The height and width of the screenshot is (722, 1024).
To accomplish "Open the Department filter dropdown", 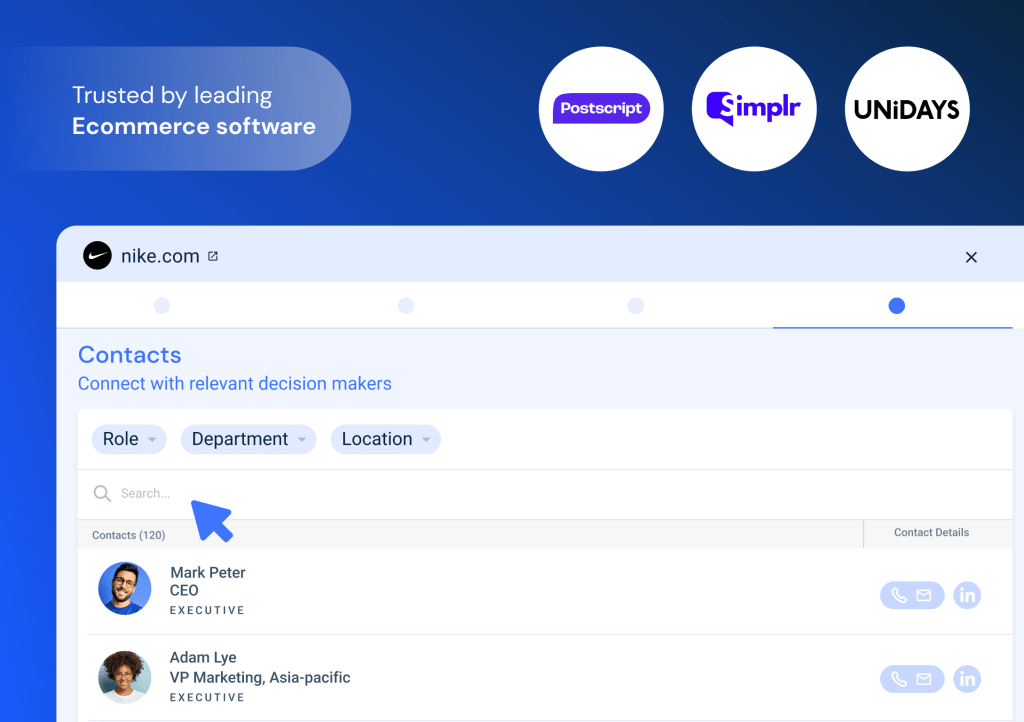I will pyautogui.click(x=248, y=439).
